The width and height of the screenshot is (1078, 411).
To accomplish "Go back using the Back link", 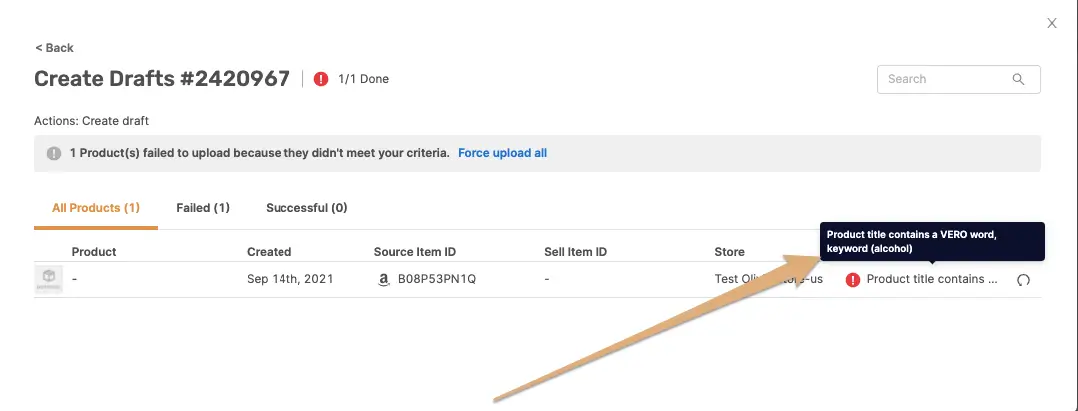I will pos(54,48).
